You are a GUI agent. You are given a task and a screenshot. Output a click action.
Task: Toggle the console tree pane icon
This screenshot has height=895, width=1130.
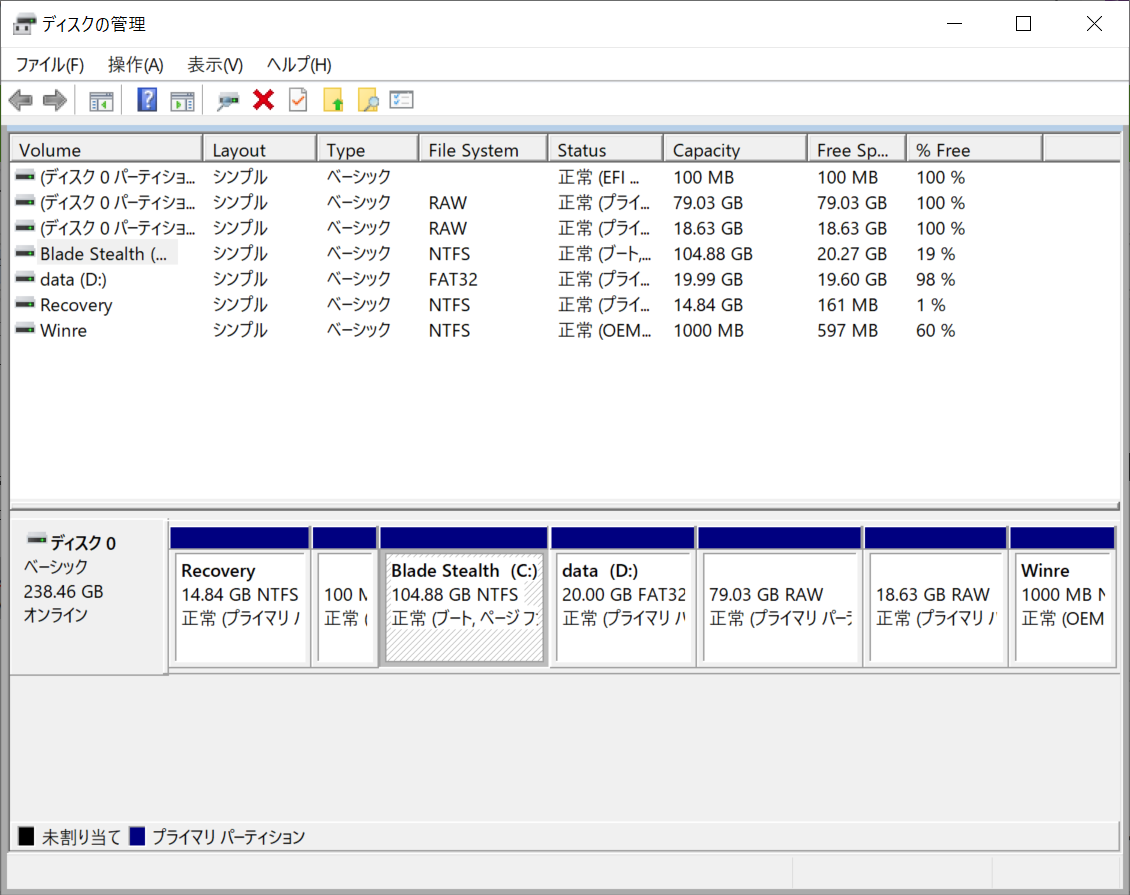[x=101, y=101]
